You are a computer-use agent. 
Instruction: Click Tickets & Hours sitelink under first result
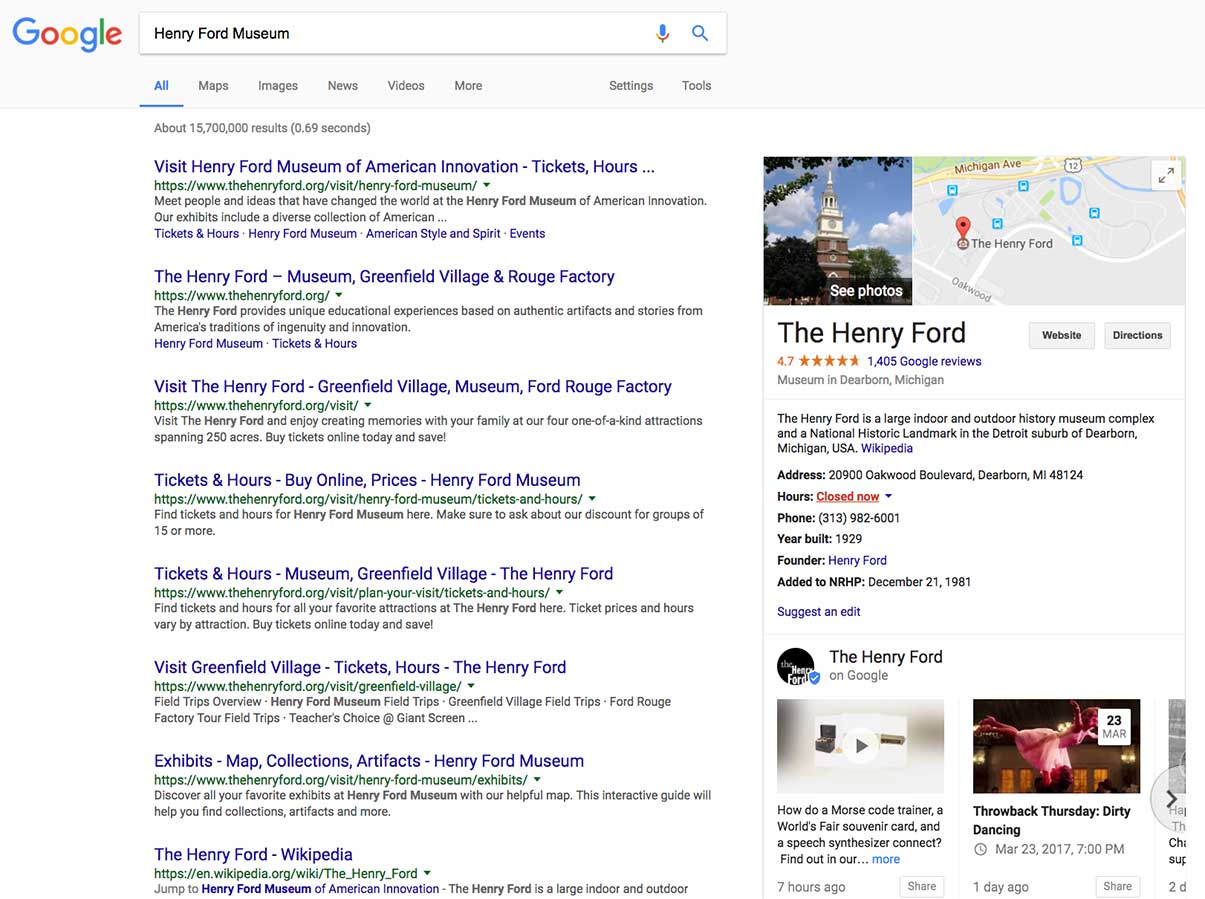[196, 234]
